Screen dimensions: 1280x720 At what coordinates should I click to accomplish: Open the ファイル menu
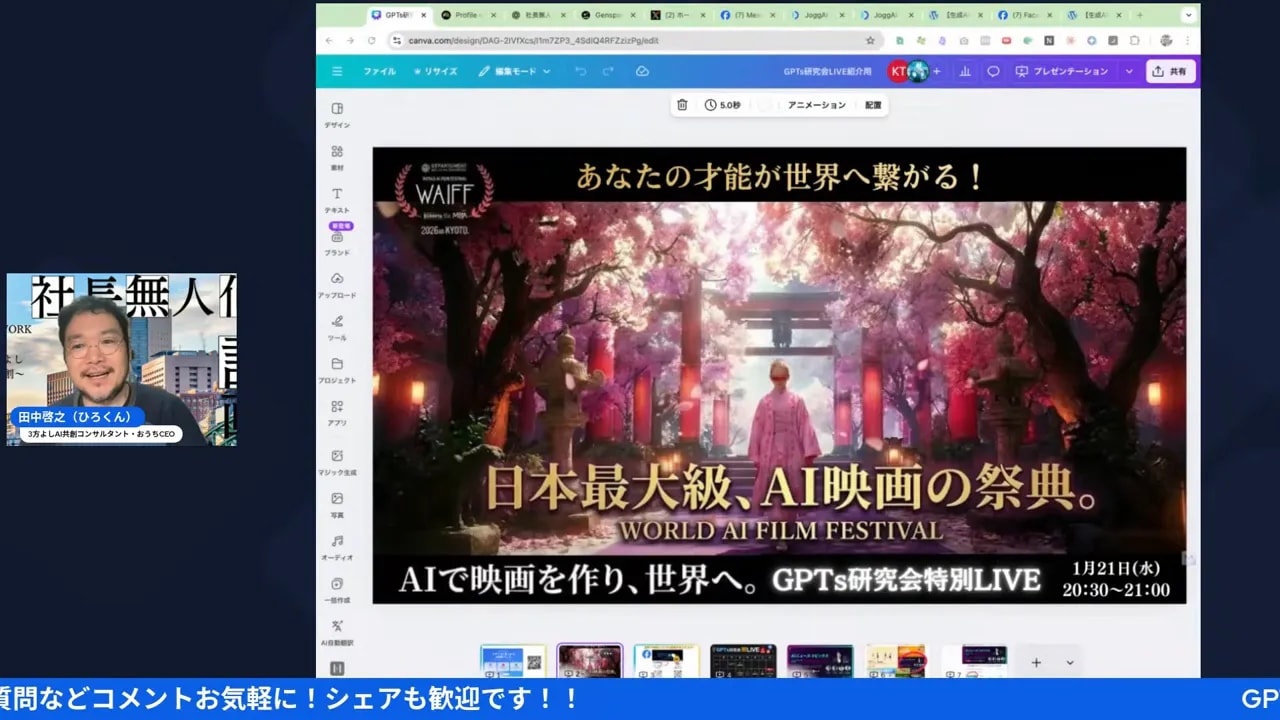379,71
